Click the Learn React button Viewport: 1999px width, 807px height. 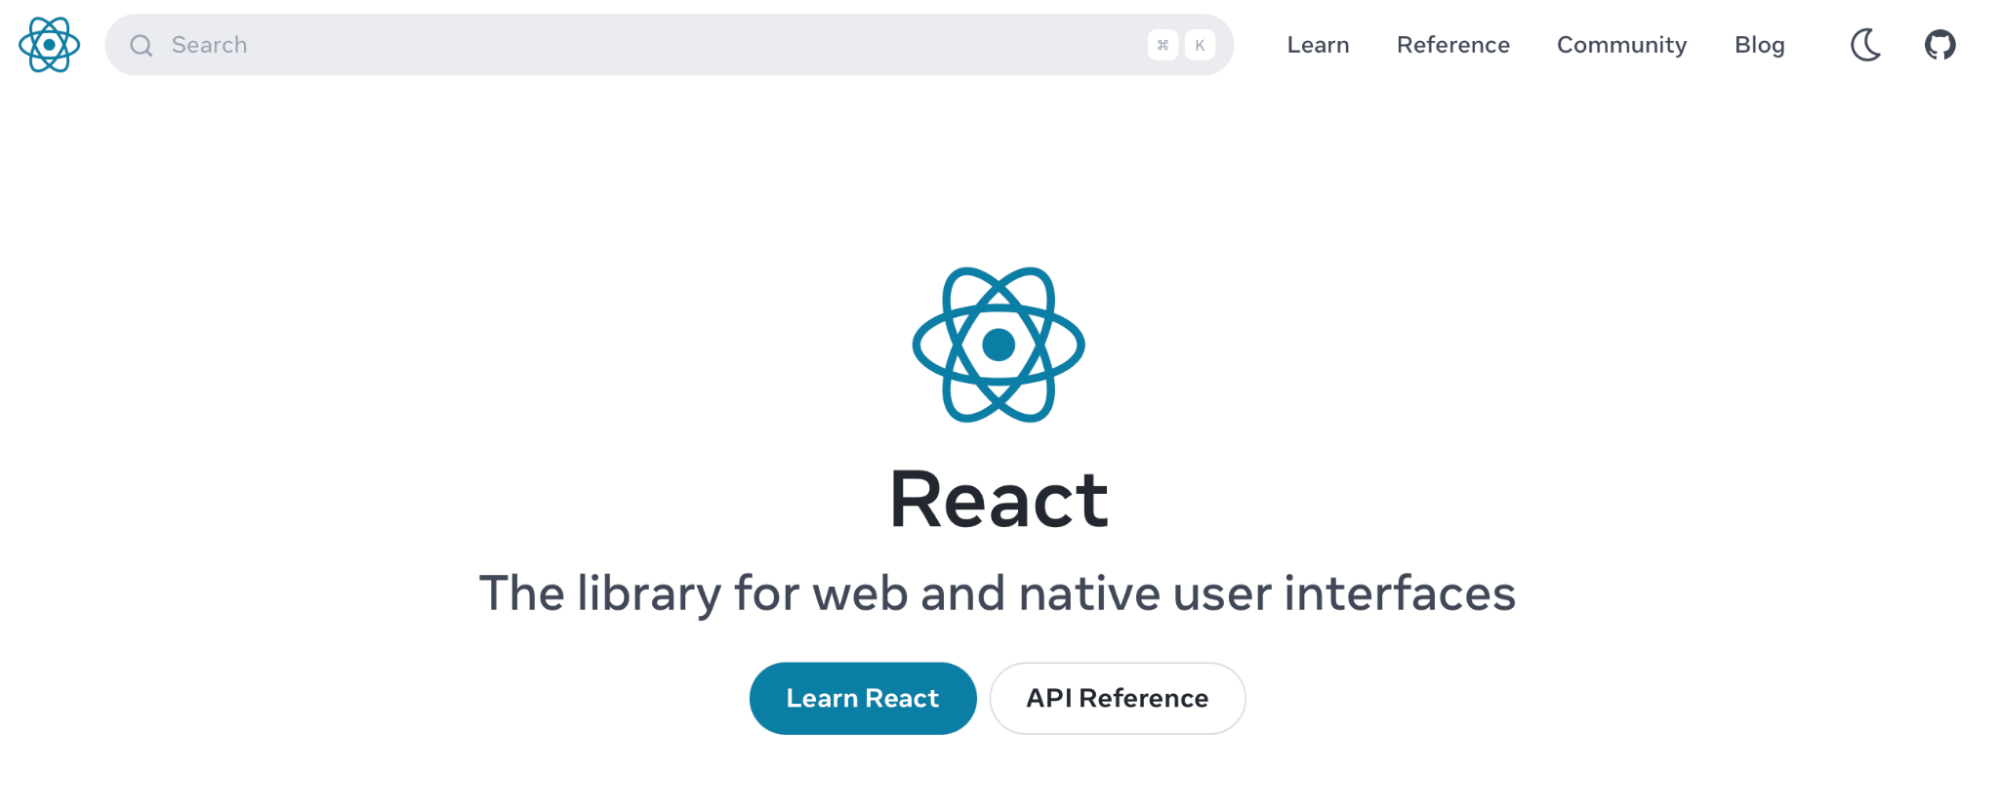click(863, 698)
